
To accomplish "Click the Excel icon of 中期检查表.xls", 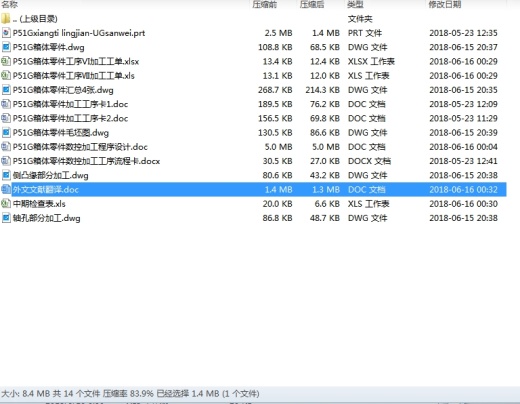I will coord(6,204).
